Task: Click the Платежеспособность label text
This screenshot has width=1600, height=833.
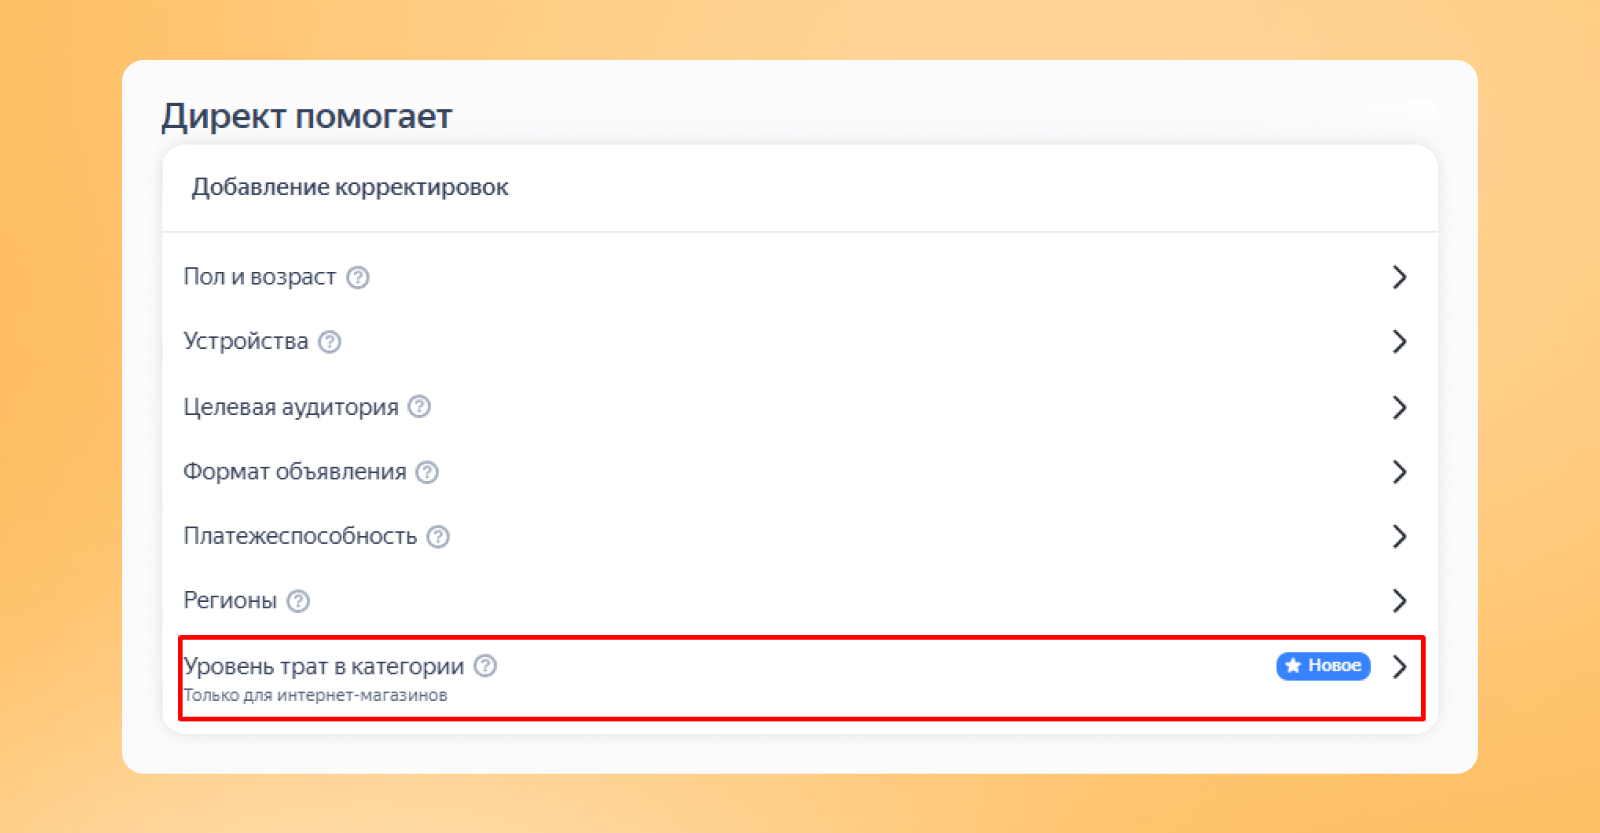Action: point(300,536)
